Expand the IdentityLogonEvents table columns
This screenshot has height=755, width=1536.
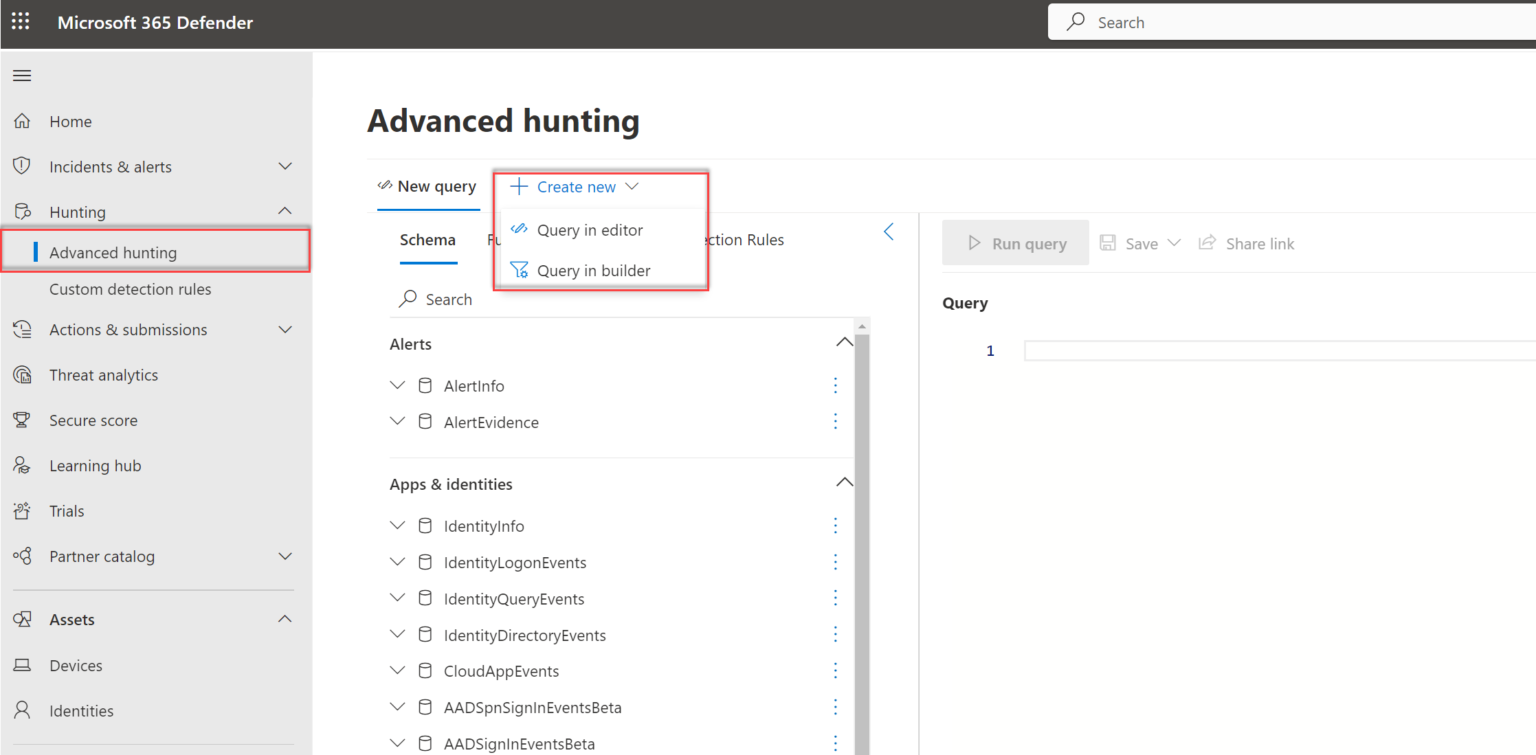coord(398,561)
